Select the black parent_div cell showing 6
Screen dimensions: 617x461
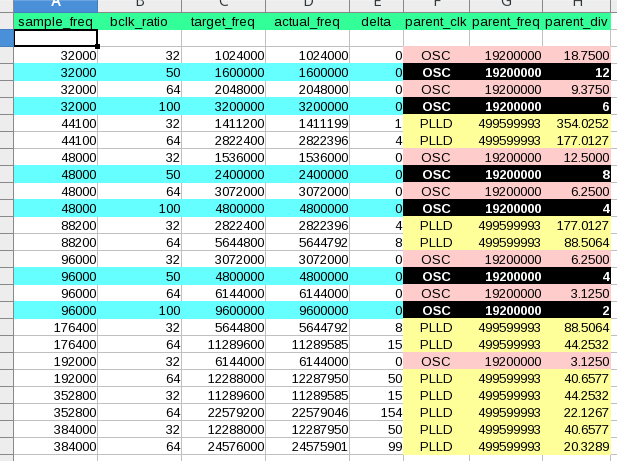point(576,107)
